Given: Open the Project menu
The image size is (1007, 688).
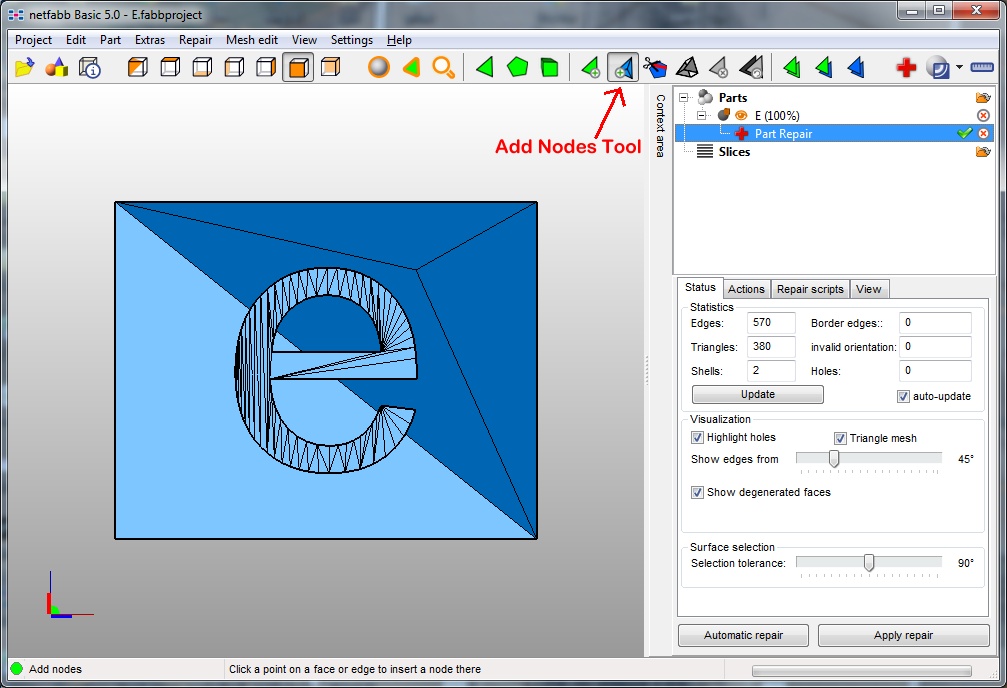Looking at the screenshot, I should [x=33, y=40].
